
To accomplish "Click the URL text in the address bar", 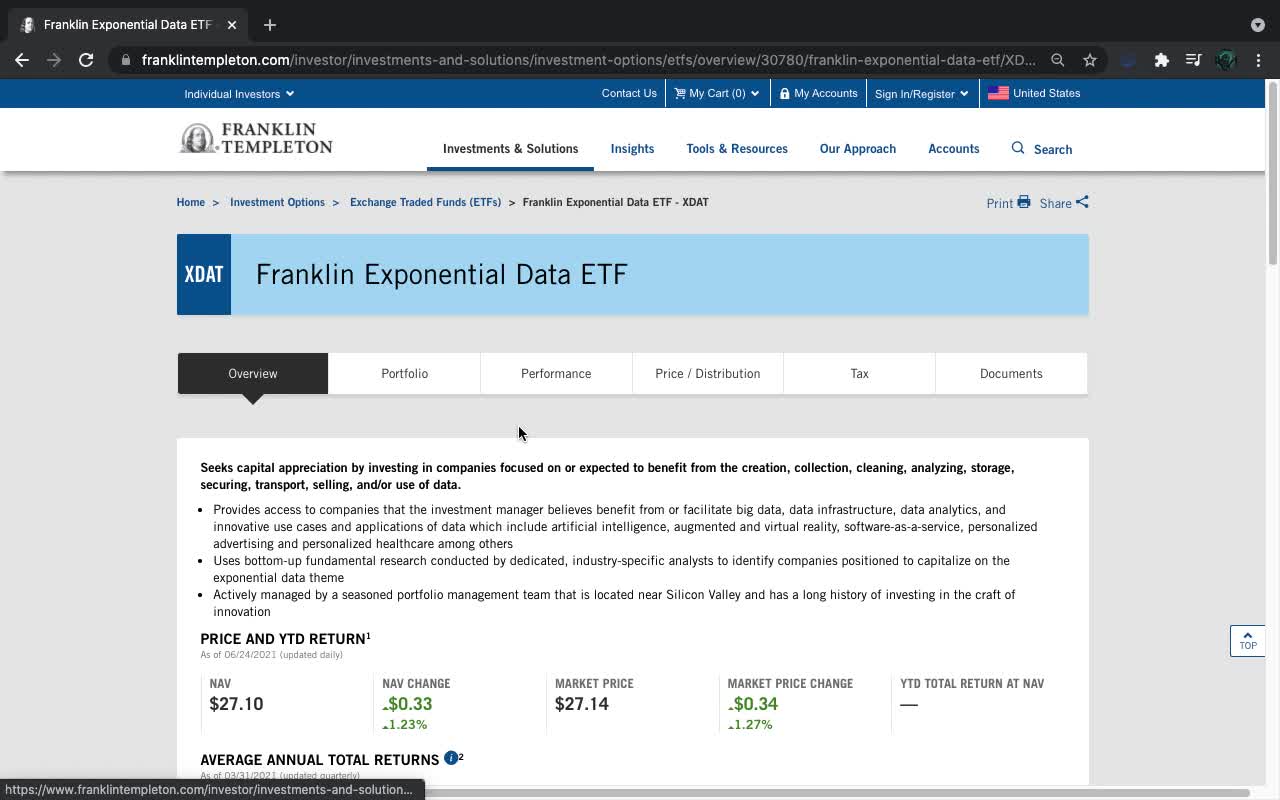I will tap(589, 60).
